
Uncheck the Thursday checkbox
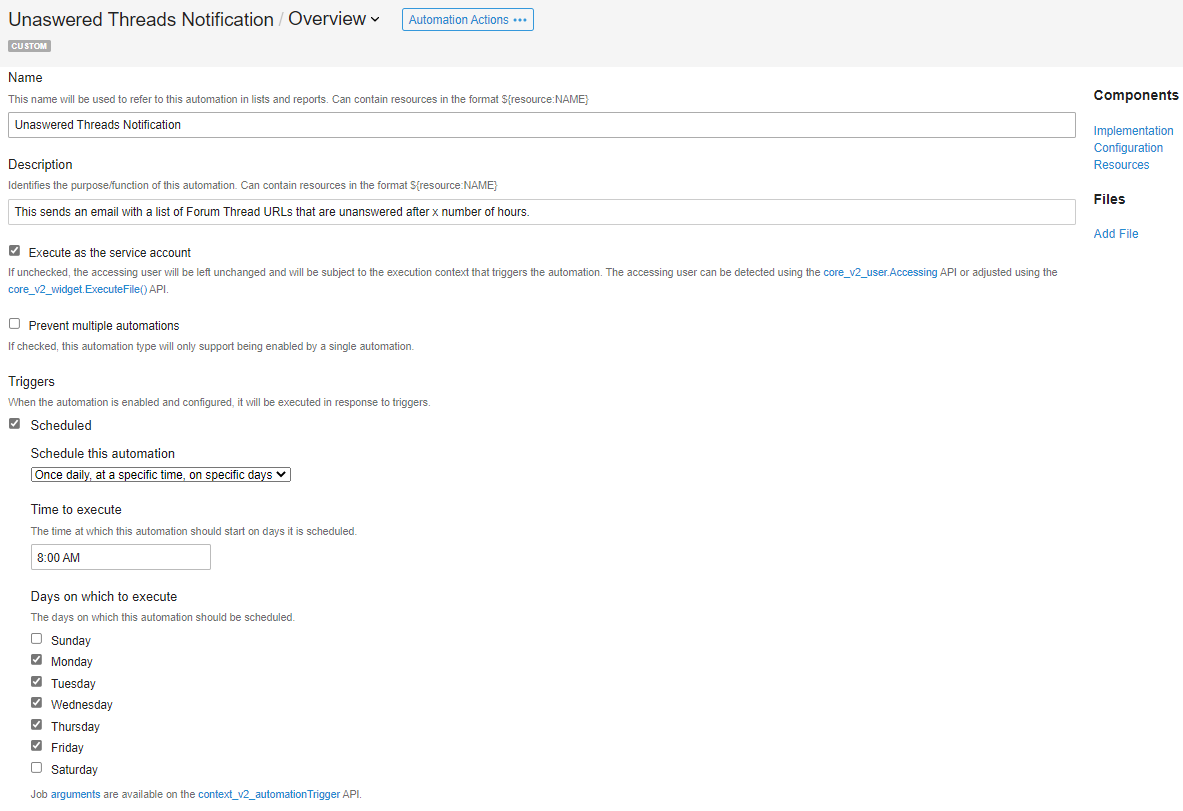(36, 725)
